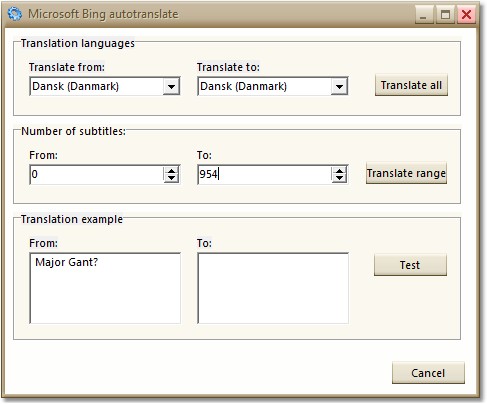Decrease the subtitle From number
This screenshot has width=487, height=405.
pyautogui.click(x=171, y=178)
